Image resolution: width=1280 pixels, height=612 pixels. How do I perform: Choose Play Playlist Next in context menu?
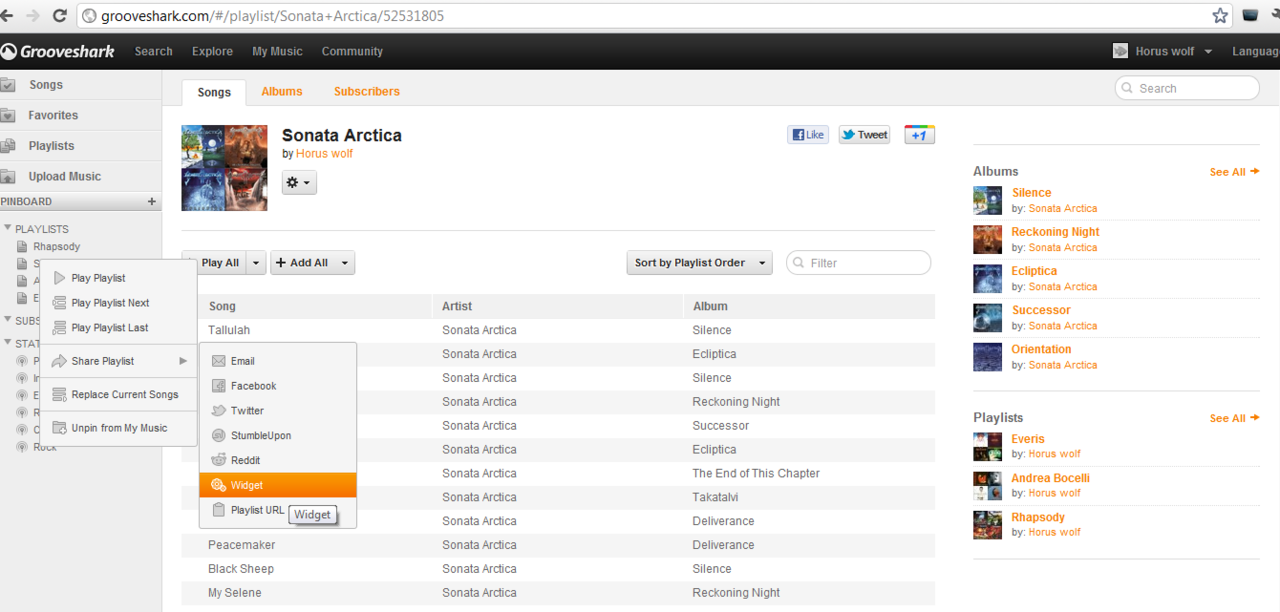point(110,303)
